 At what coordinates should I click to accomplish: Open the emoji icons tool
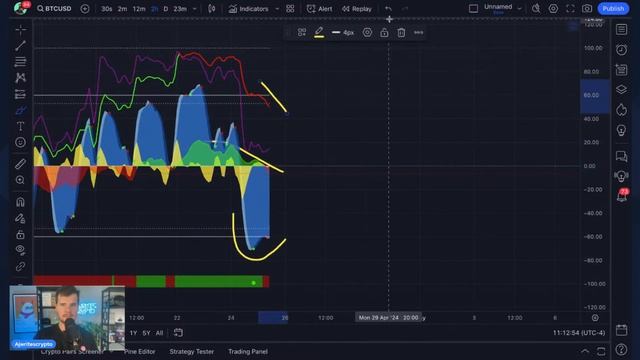(x=20, y=142)
